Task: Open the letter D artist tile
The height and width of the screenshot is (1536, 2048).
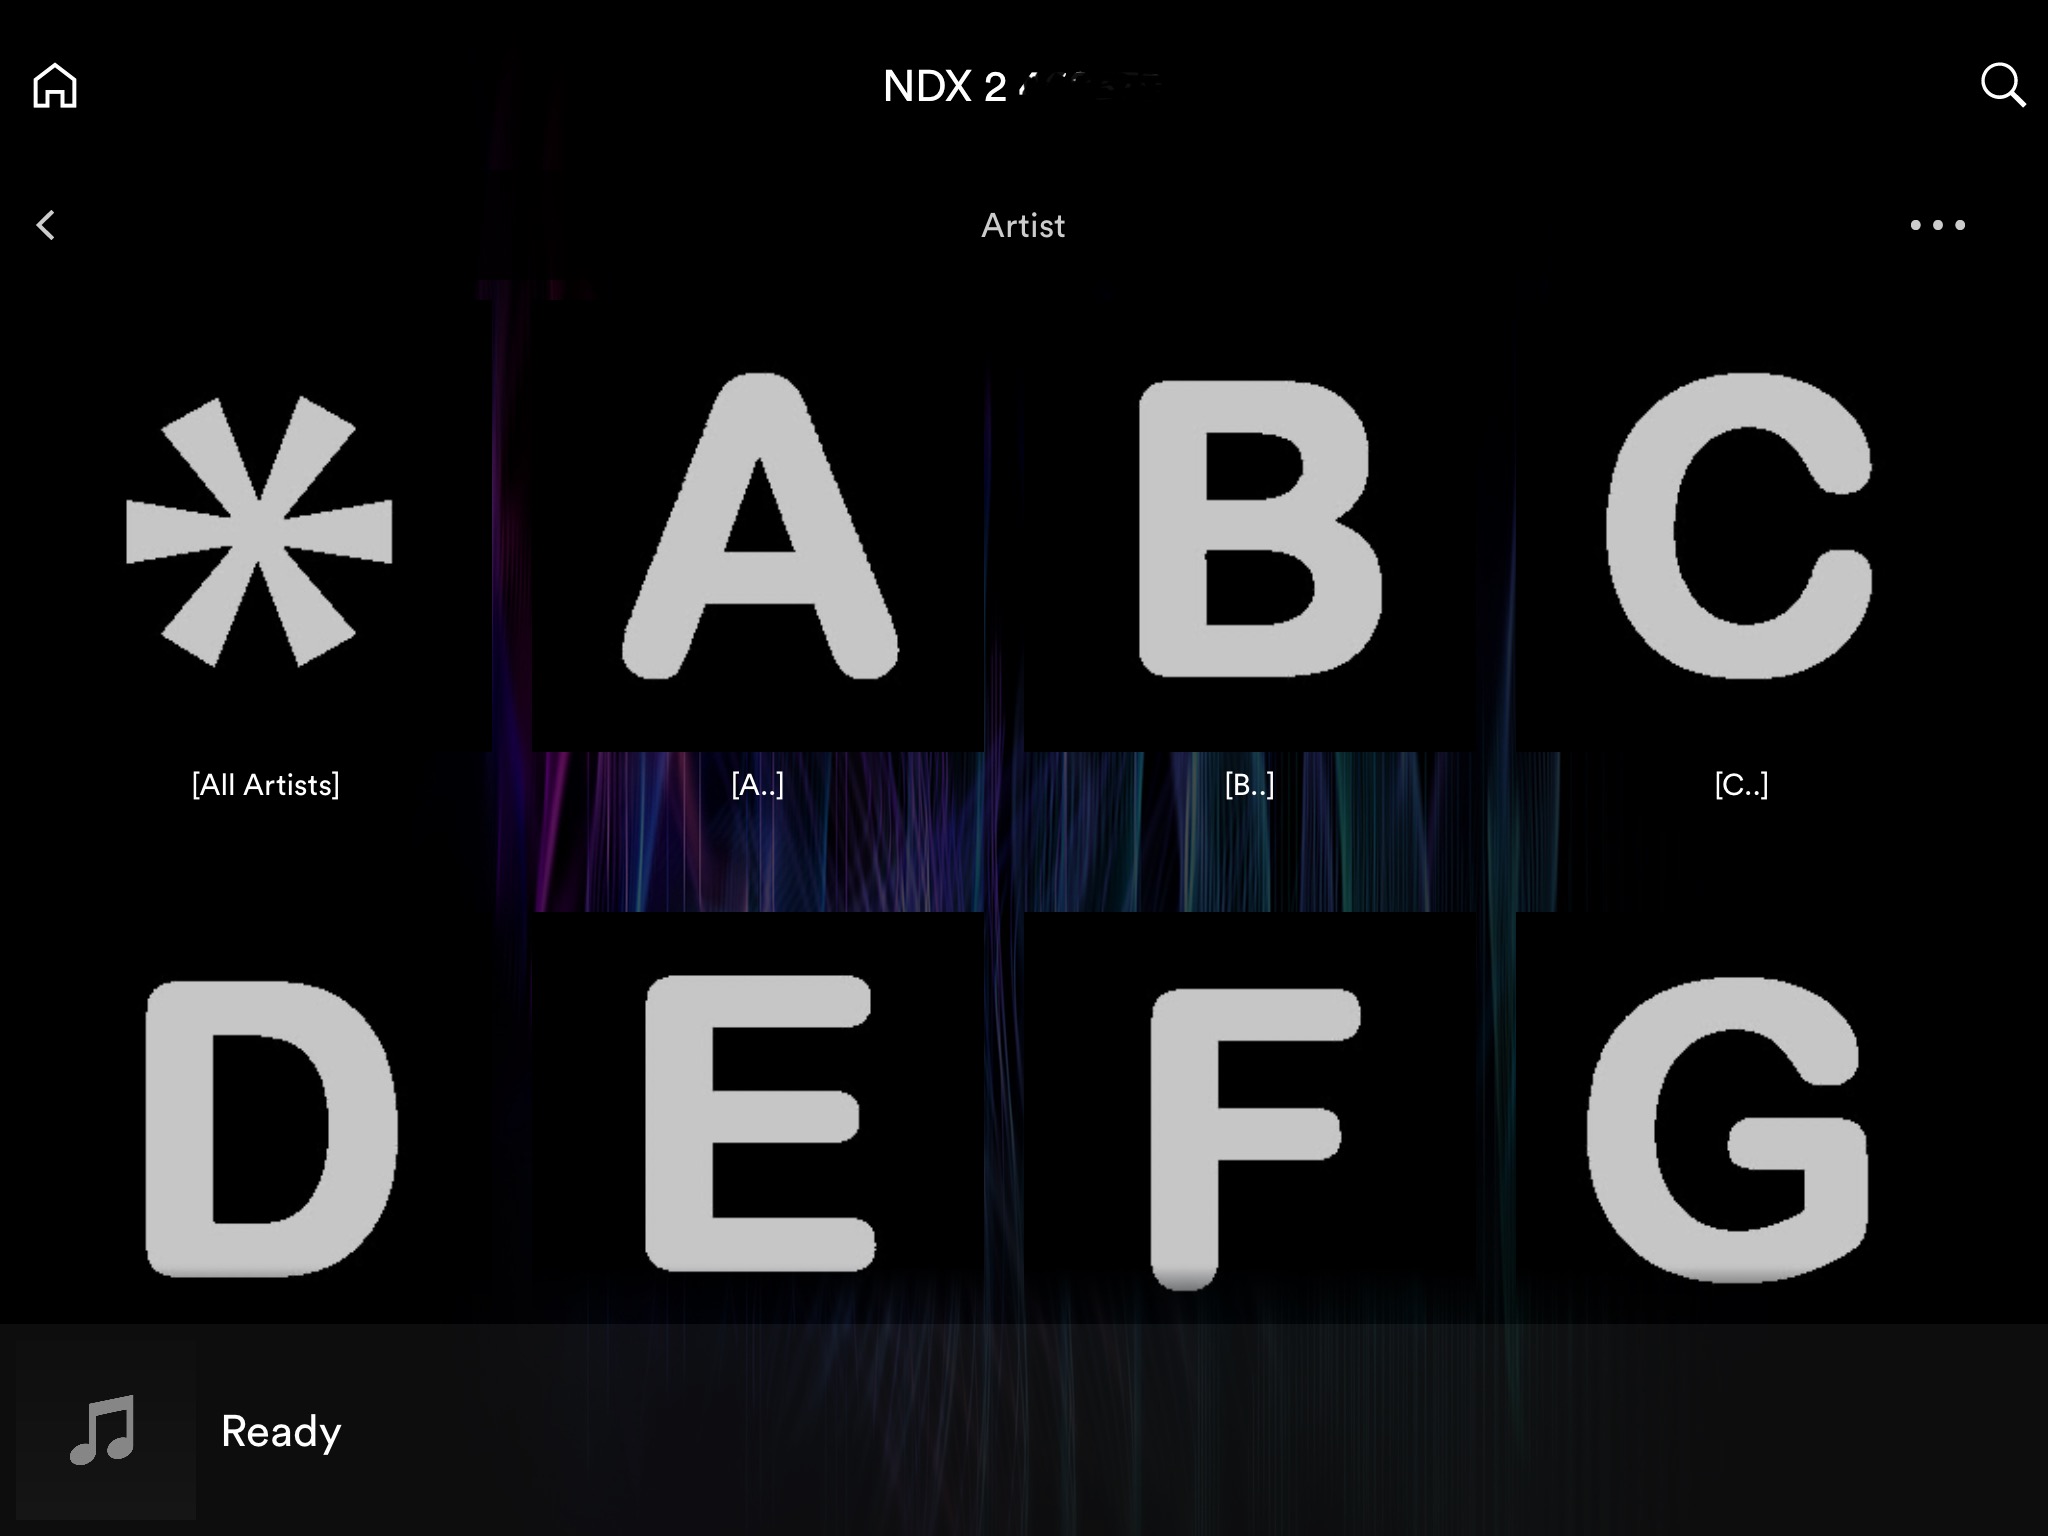Action: tap(270, 1128)
